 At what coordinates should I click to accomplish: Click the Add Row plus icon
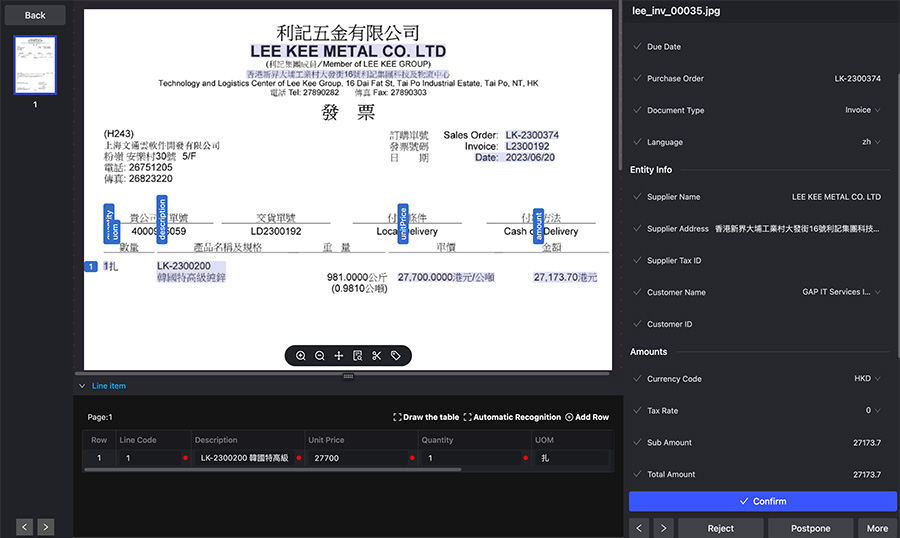click(x=569, y=417)
